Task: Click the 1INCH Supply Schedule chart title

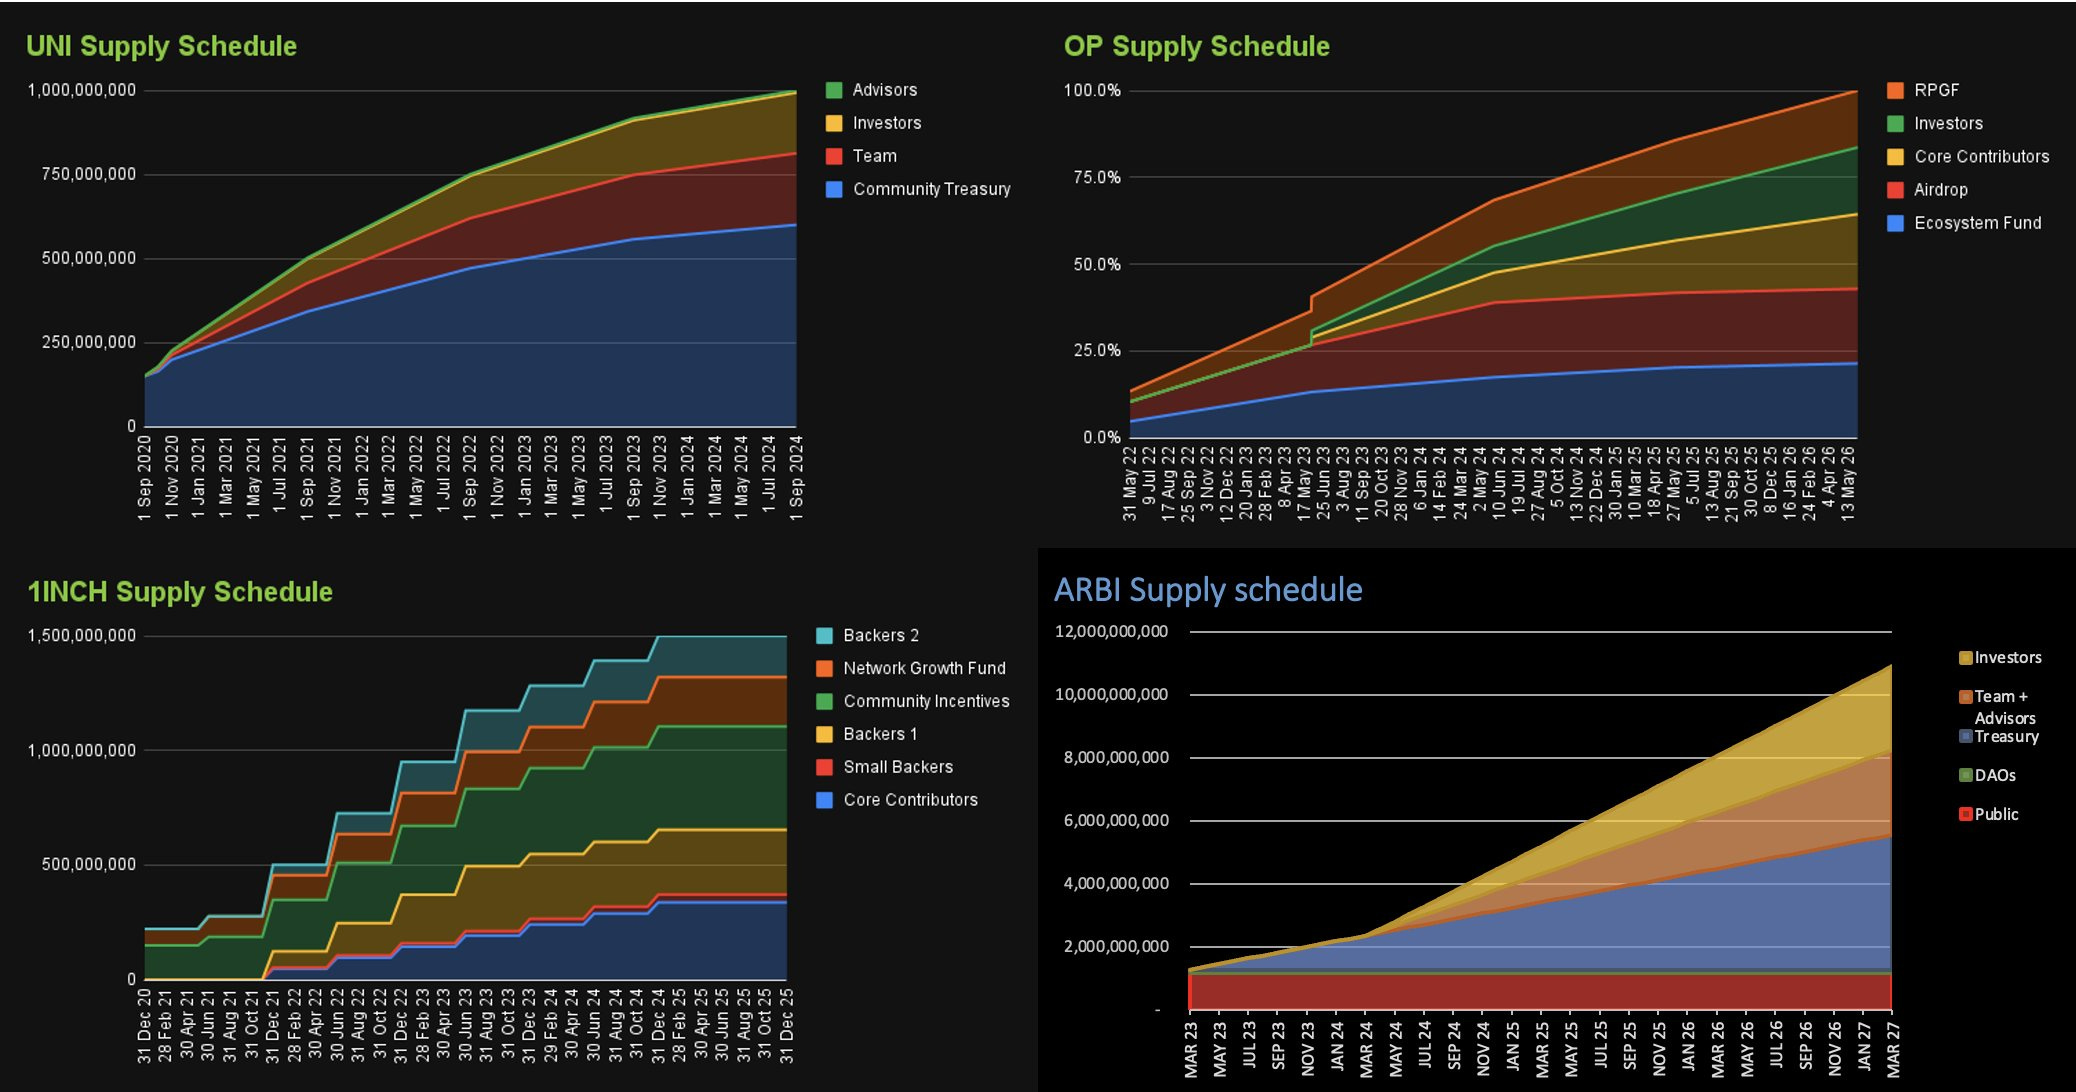Action: [180, 592]
